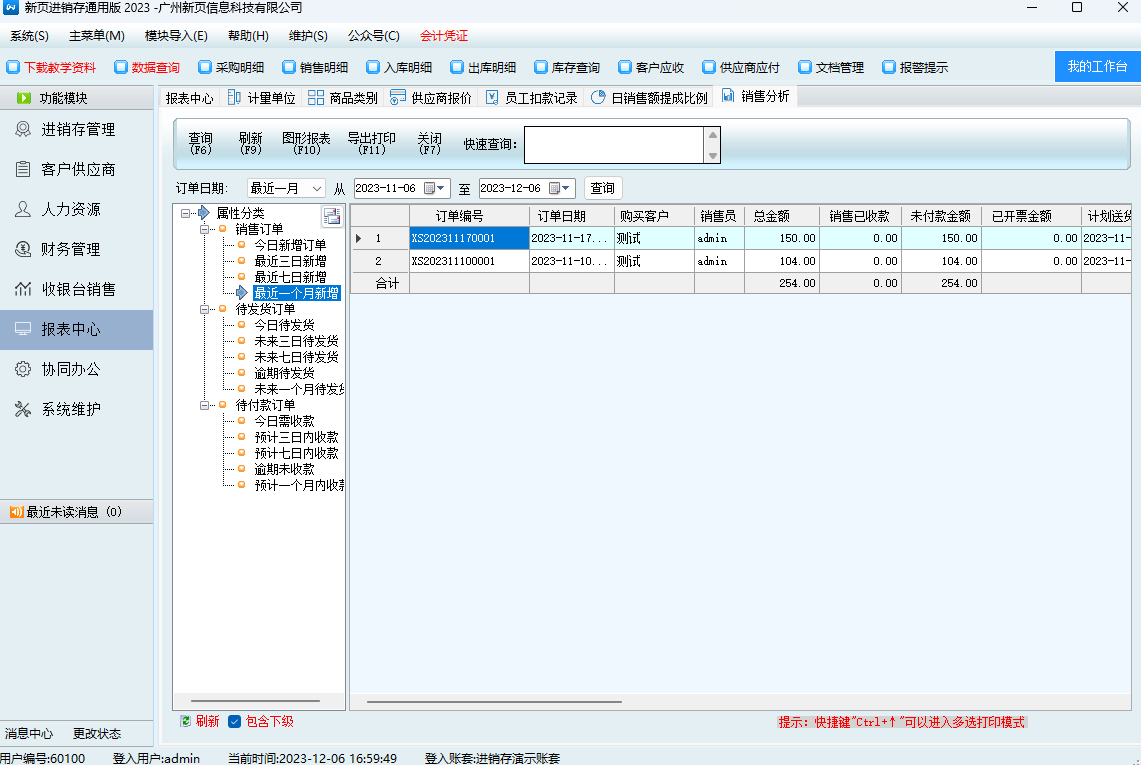Open the red 会计凭证 menu
The image size is (1141, 765).
click(444, 36)
